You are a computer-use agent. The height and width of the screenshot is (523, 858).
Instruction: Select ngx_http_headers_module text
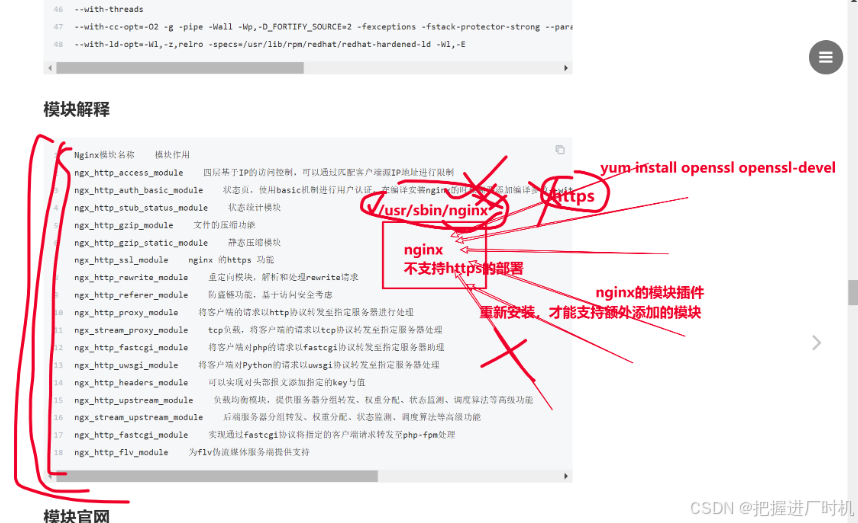(131, 382)
